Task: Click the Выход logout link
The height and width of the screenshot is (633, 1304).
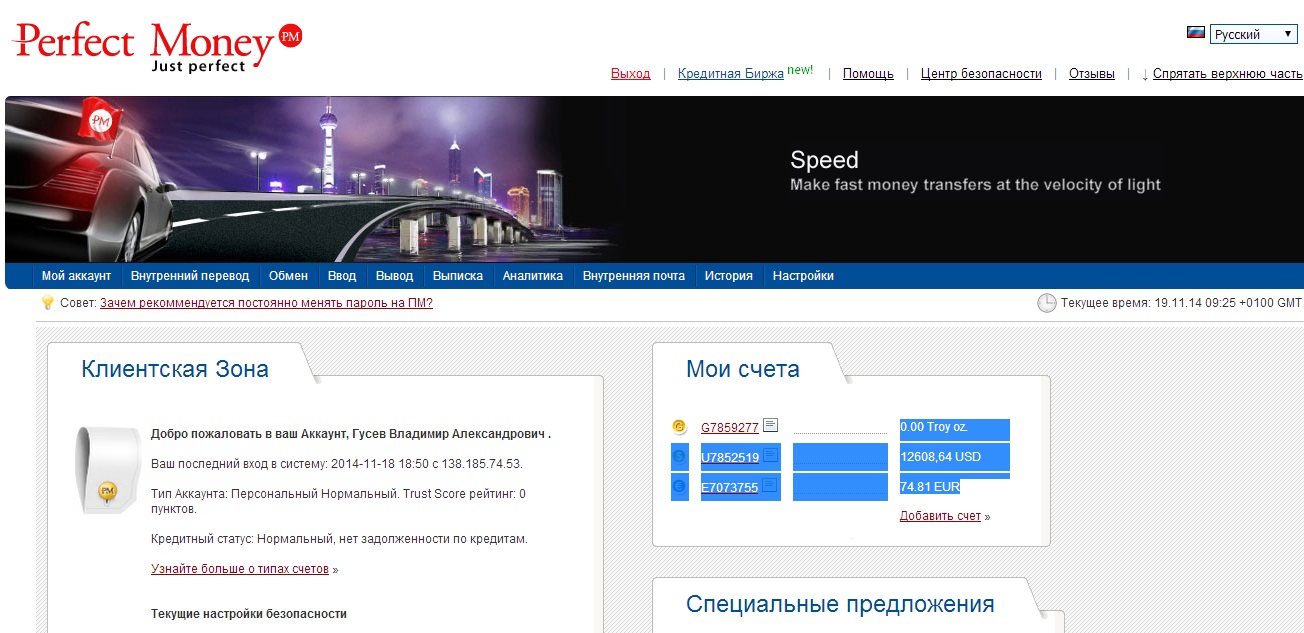Action: coord(631,74)
